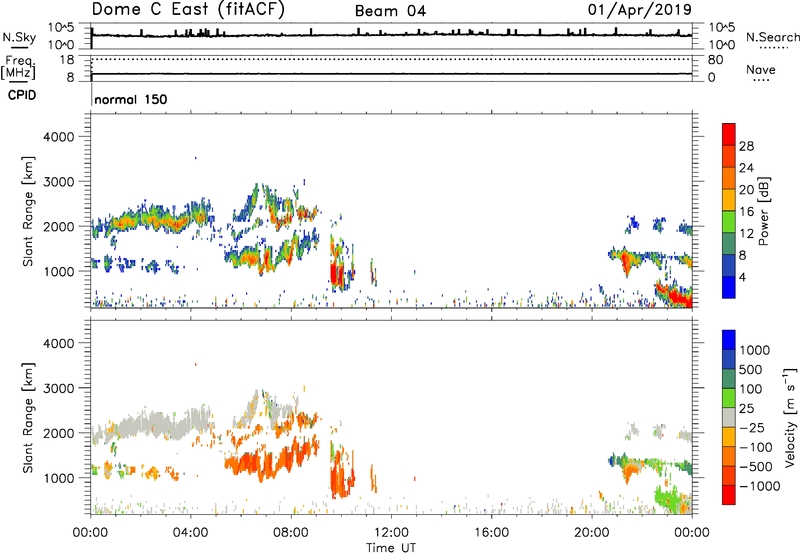Click the 'N.Sky' label
This screenshot has width=800, height=554.
pyautogui.click(x=19, y=37)
